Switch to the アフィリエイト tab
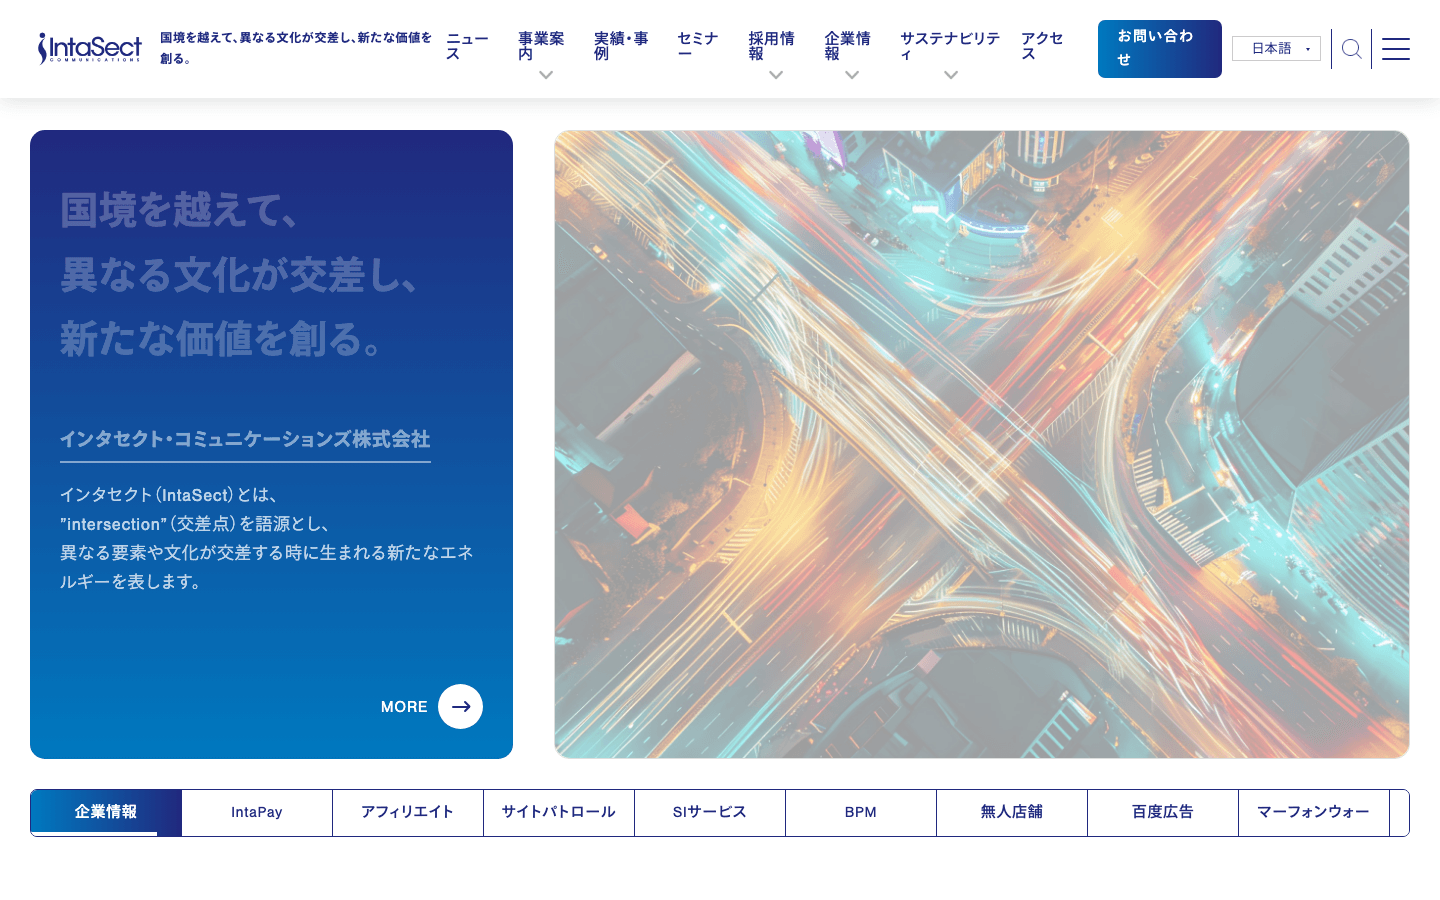 click(408, 812)
